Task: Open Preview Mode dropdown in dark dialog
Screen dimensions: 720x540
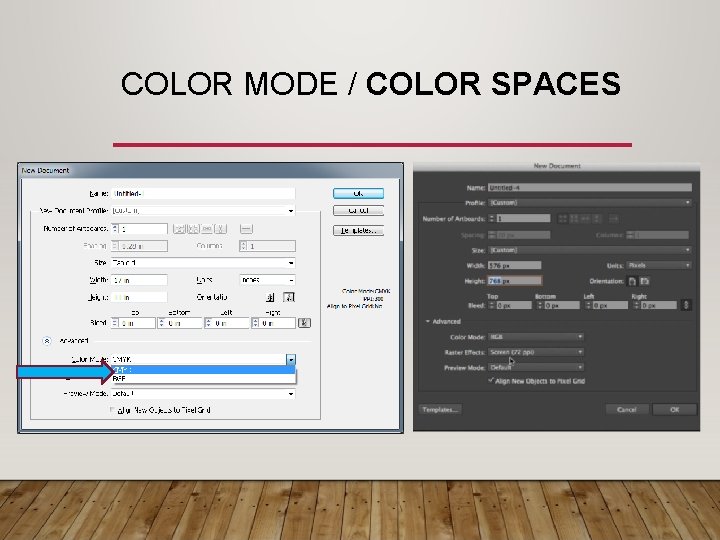Action: pyautogui.click(x=536, y=367)
